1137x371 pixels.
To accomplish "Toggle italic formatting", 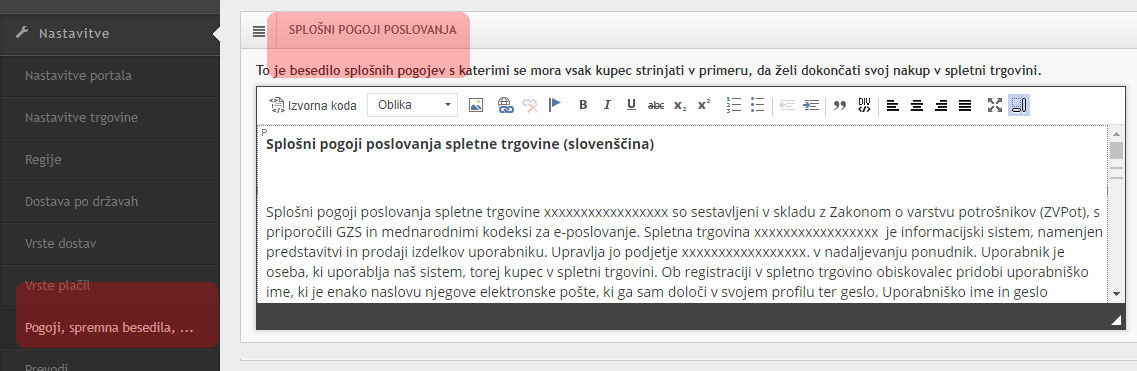I will click(607, 105).
